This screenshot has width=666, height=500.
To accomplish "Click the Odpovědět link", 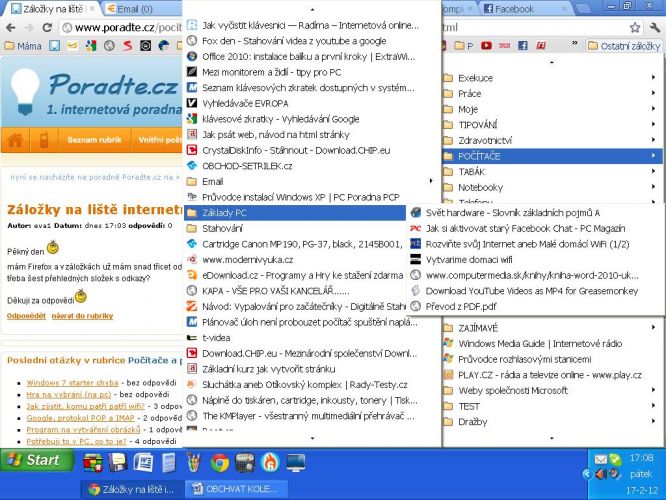I will tap(26, 316).
